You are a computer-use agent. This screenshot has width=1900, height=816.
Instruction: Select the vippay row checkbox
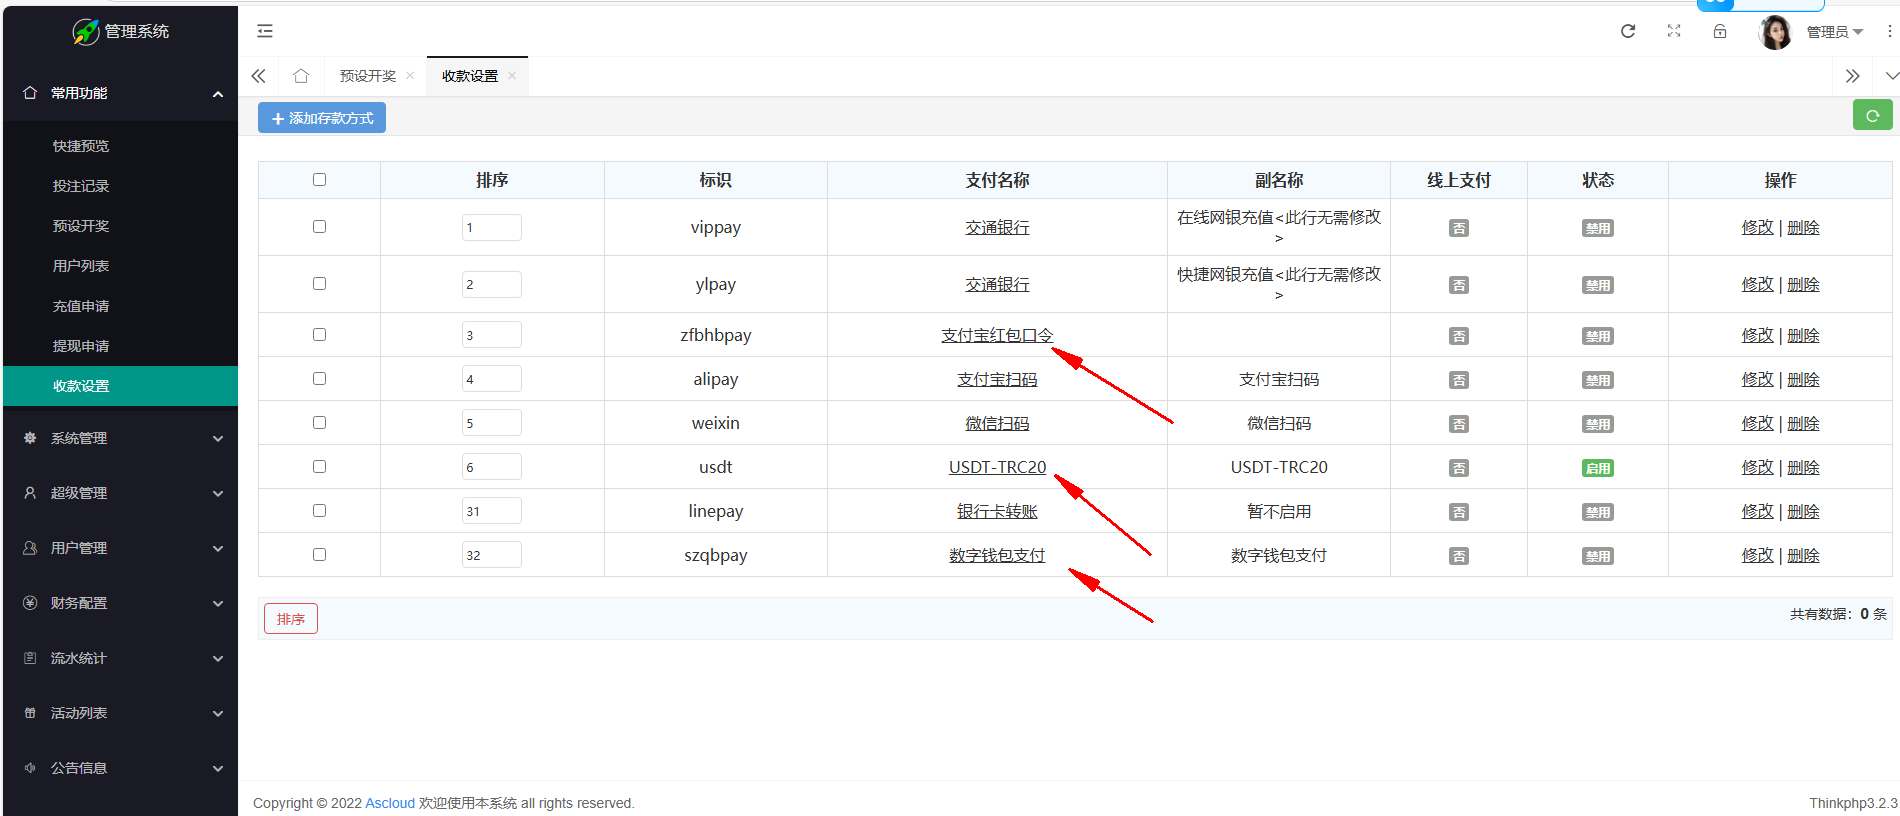[x=319, y=227]
